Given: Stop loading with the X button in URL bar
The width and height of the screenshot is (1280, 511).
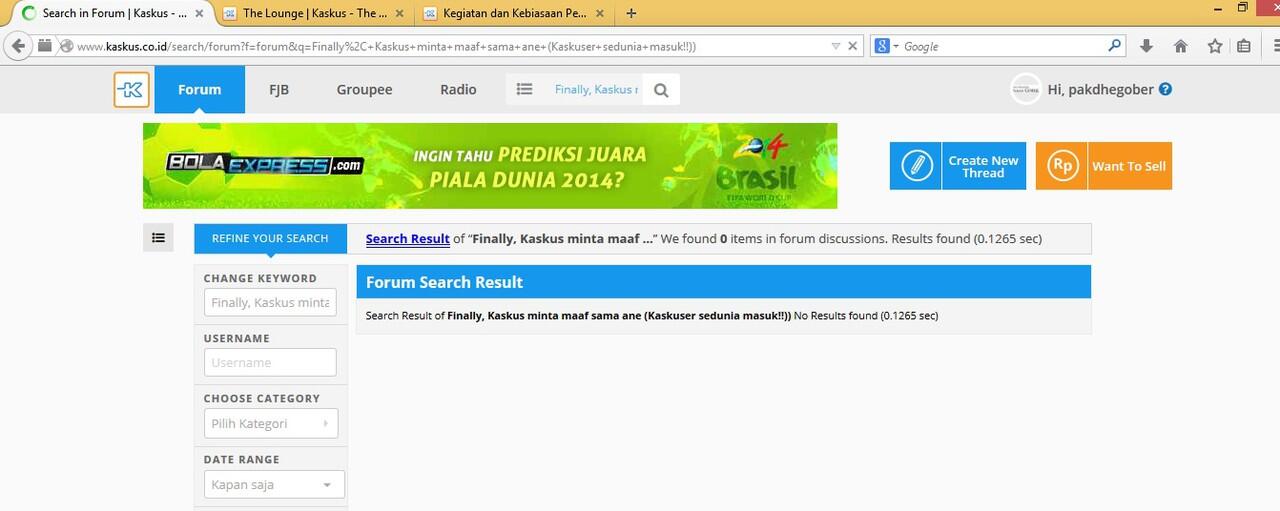Looking at the screenshot, I should point(853,46).
